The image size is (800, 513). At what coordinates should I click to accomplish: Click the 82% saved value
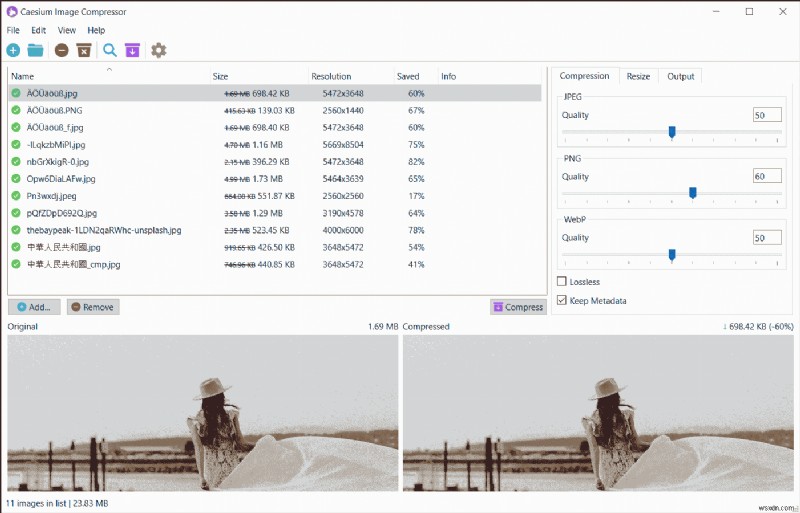tap(416, 161)
